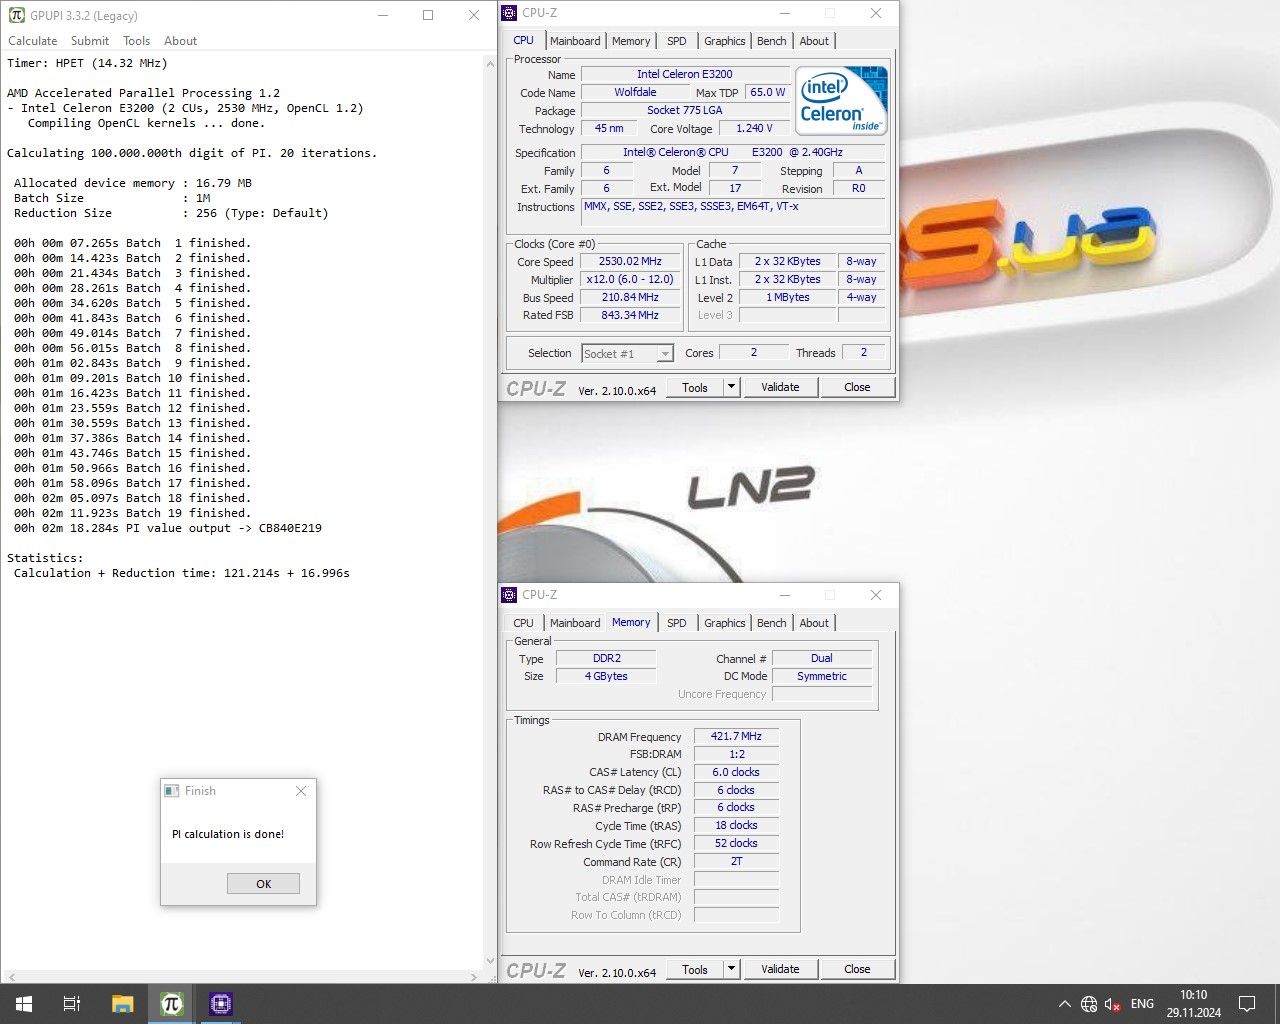Viewport: 1280px width, 1024px height.
Task: Switch to Memory tab in upper CPU-Z window
Action: [x=631, y=41]
